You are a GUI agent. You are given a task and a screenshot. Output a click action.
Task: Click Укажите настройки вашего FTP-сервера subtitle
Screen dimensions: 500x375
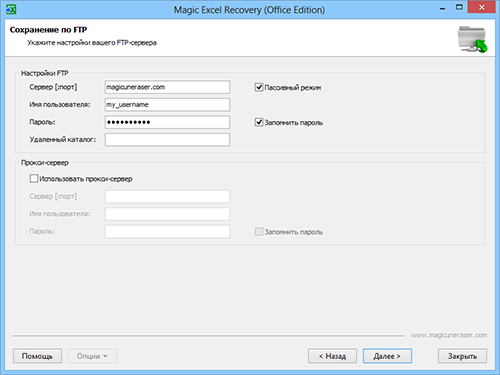(x=92, y=43)
